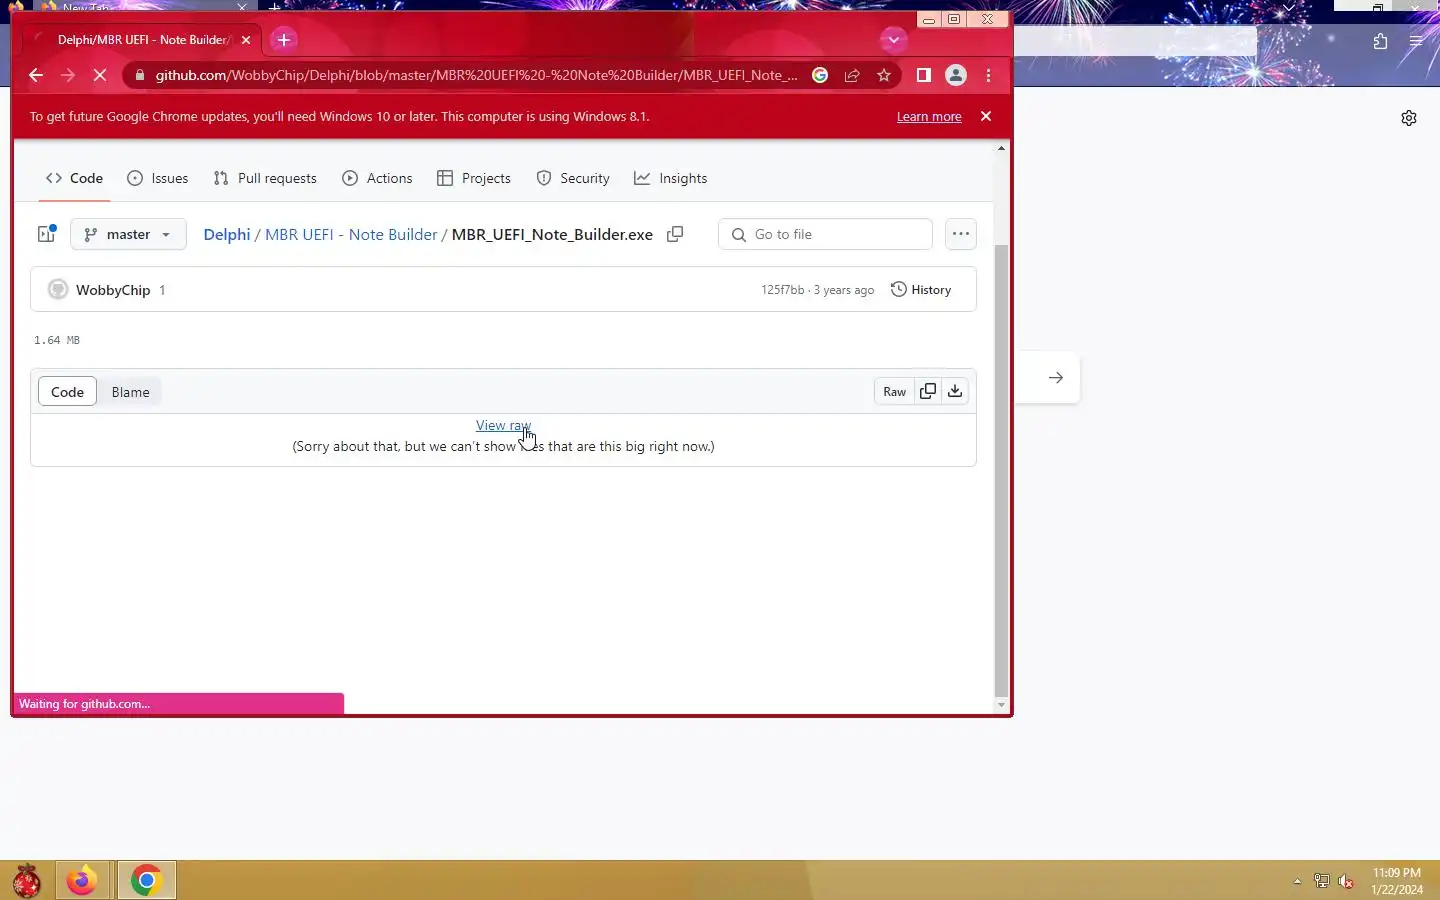
Task: Open the Pull requests tab
Action: point(265,178)
